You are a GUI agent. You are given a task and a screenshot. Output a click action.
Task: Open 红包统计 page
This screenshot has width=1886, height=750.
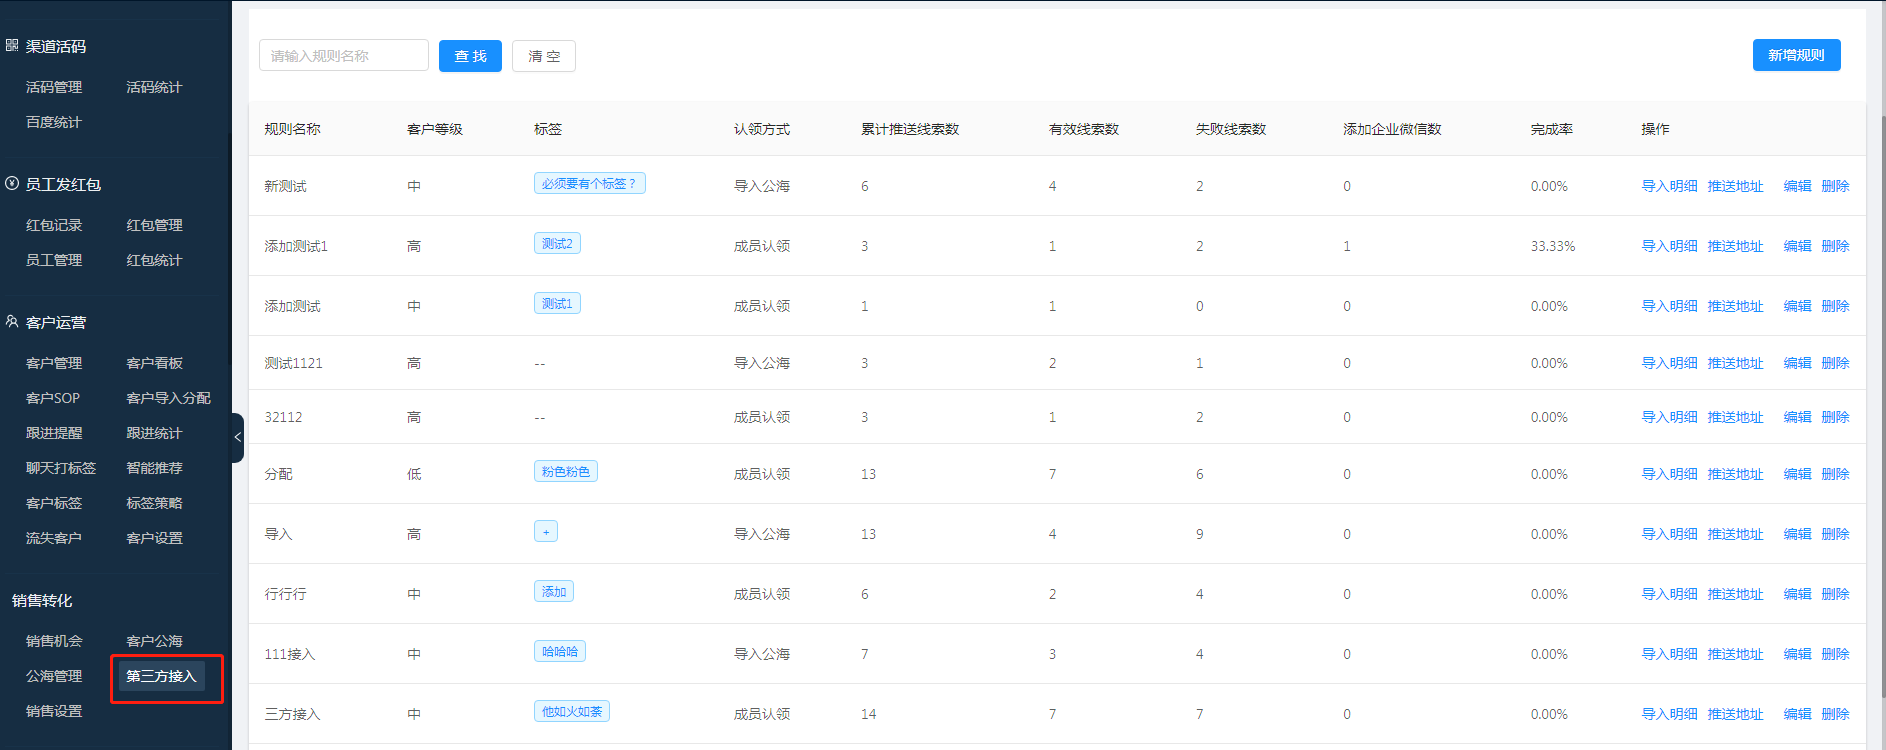click(x=154, y=260)
